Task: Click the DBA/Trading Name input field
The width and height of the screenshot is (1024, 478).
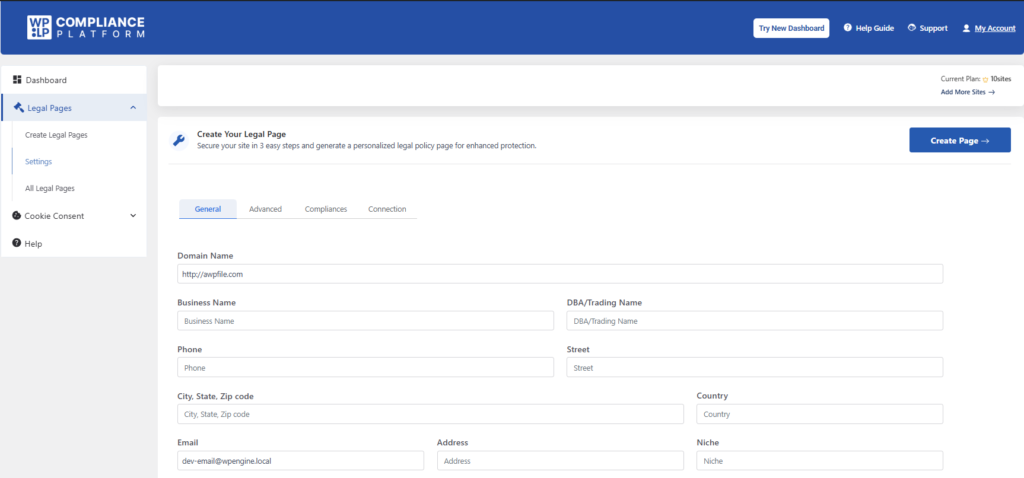Action: click(755, 321)
